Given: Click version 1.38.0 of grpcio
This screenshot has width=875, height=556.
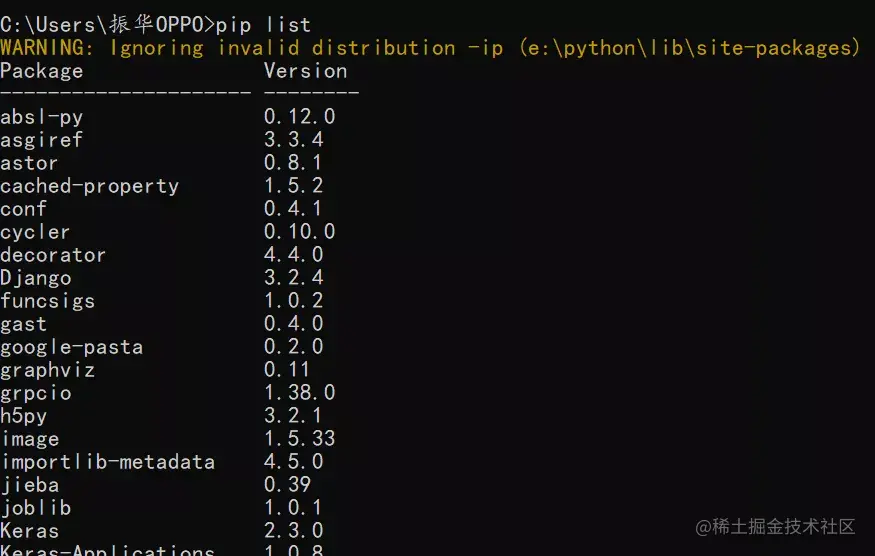Looking at the screenshot, I should point(300,392).
